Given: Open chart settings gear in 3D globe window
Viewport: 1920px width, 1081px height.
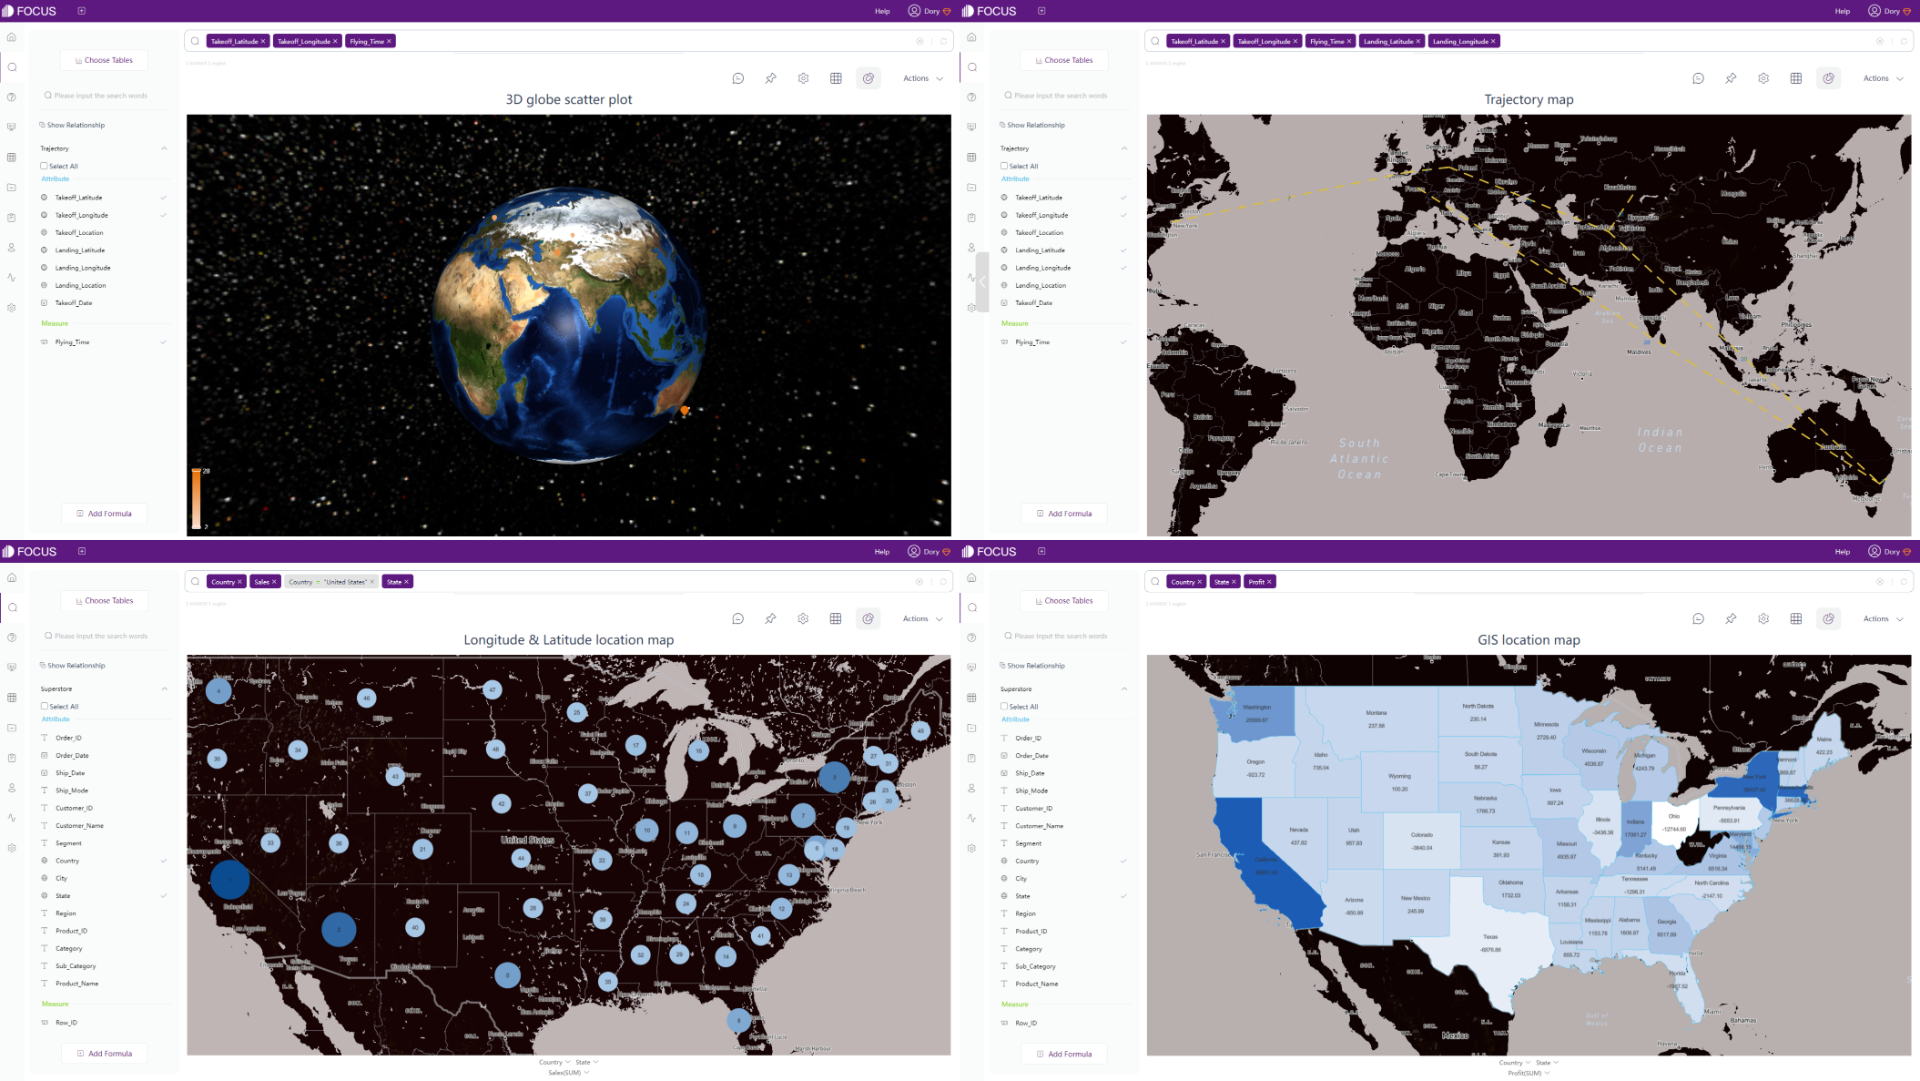Looking at the screenshot, I should (803, 78).
